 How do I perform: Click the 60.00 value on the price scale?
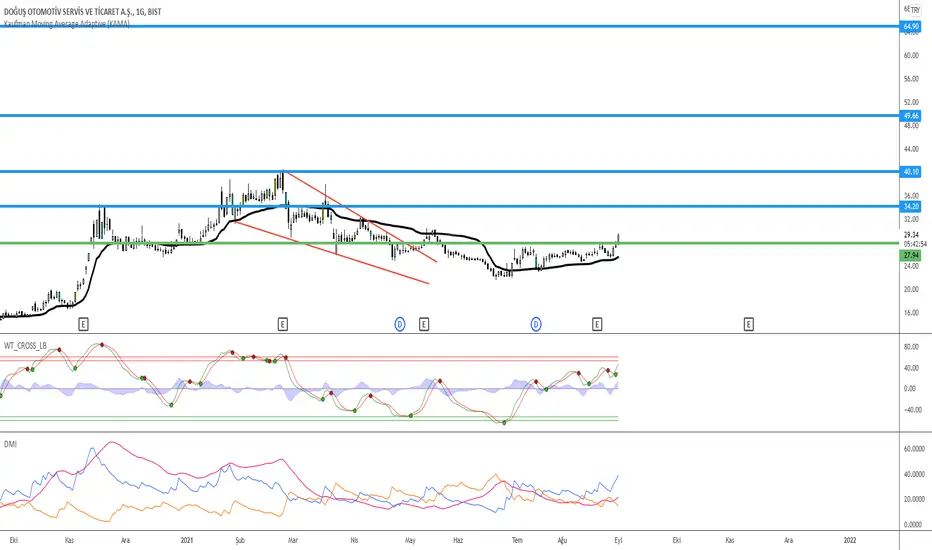pyautogui.click(x=911, y=55)
